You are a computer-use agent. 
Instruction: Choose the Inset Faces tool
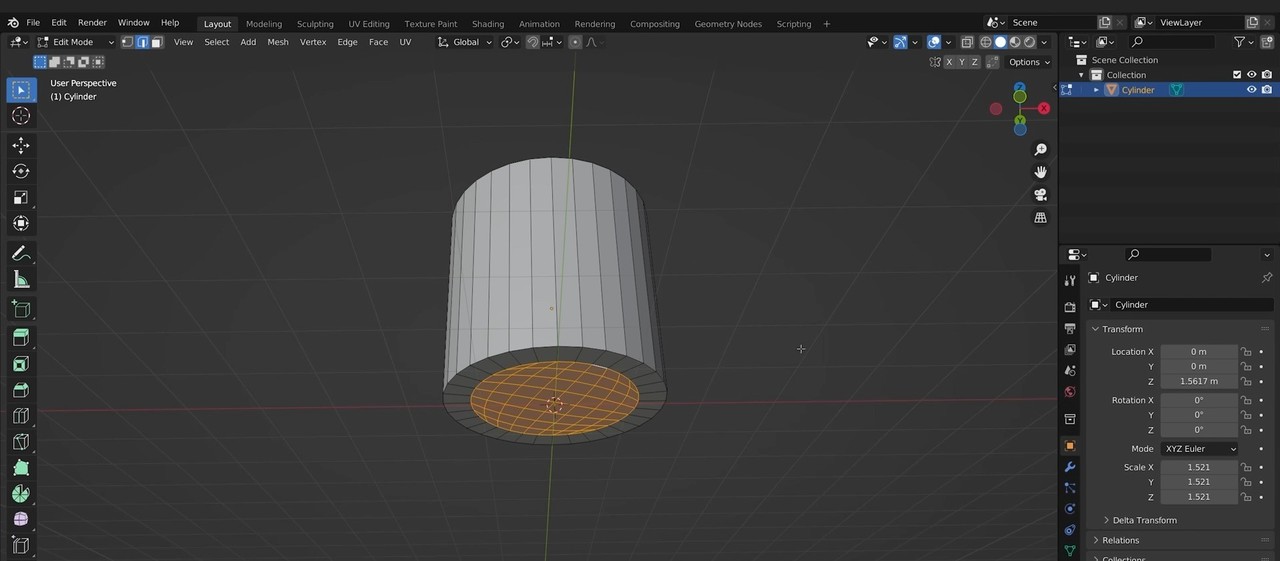[x=21, y=364]
